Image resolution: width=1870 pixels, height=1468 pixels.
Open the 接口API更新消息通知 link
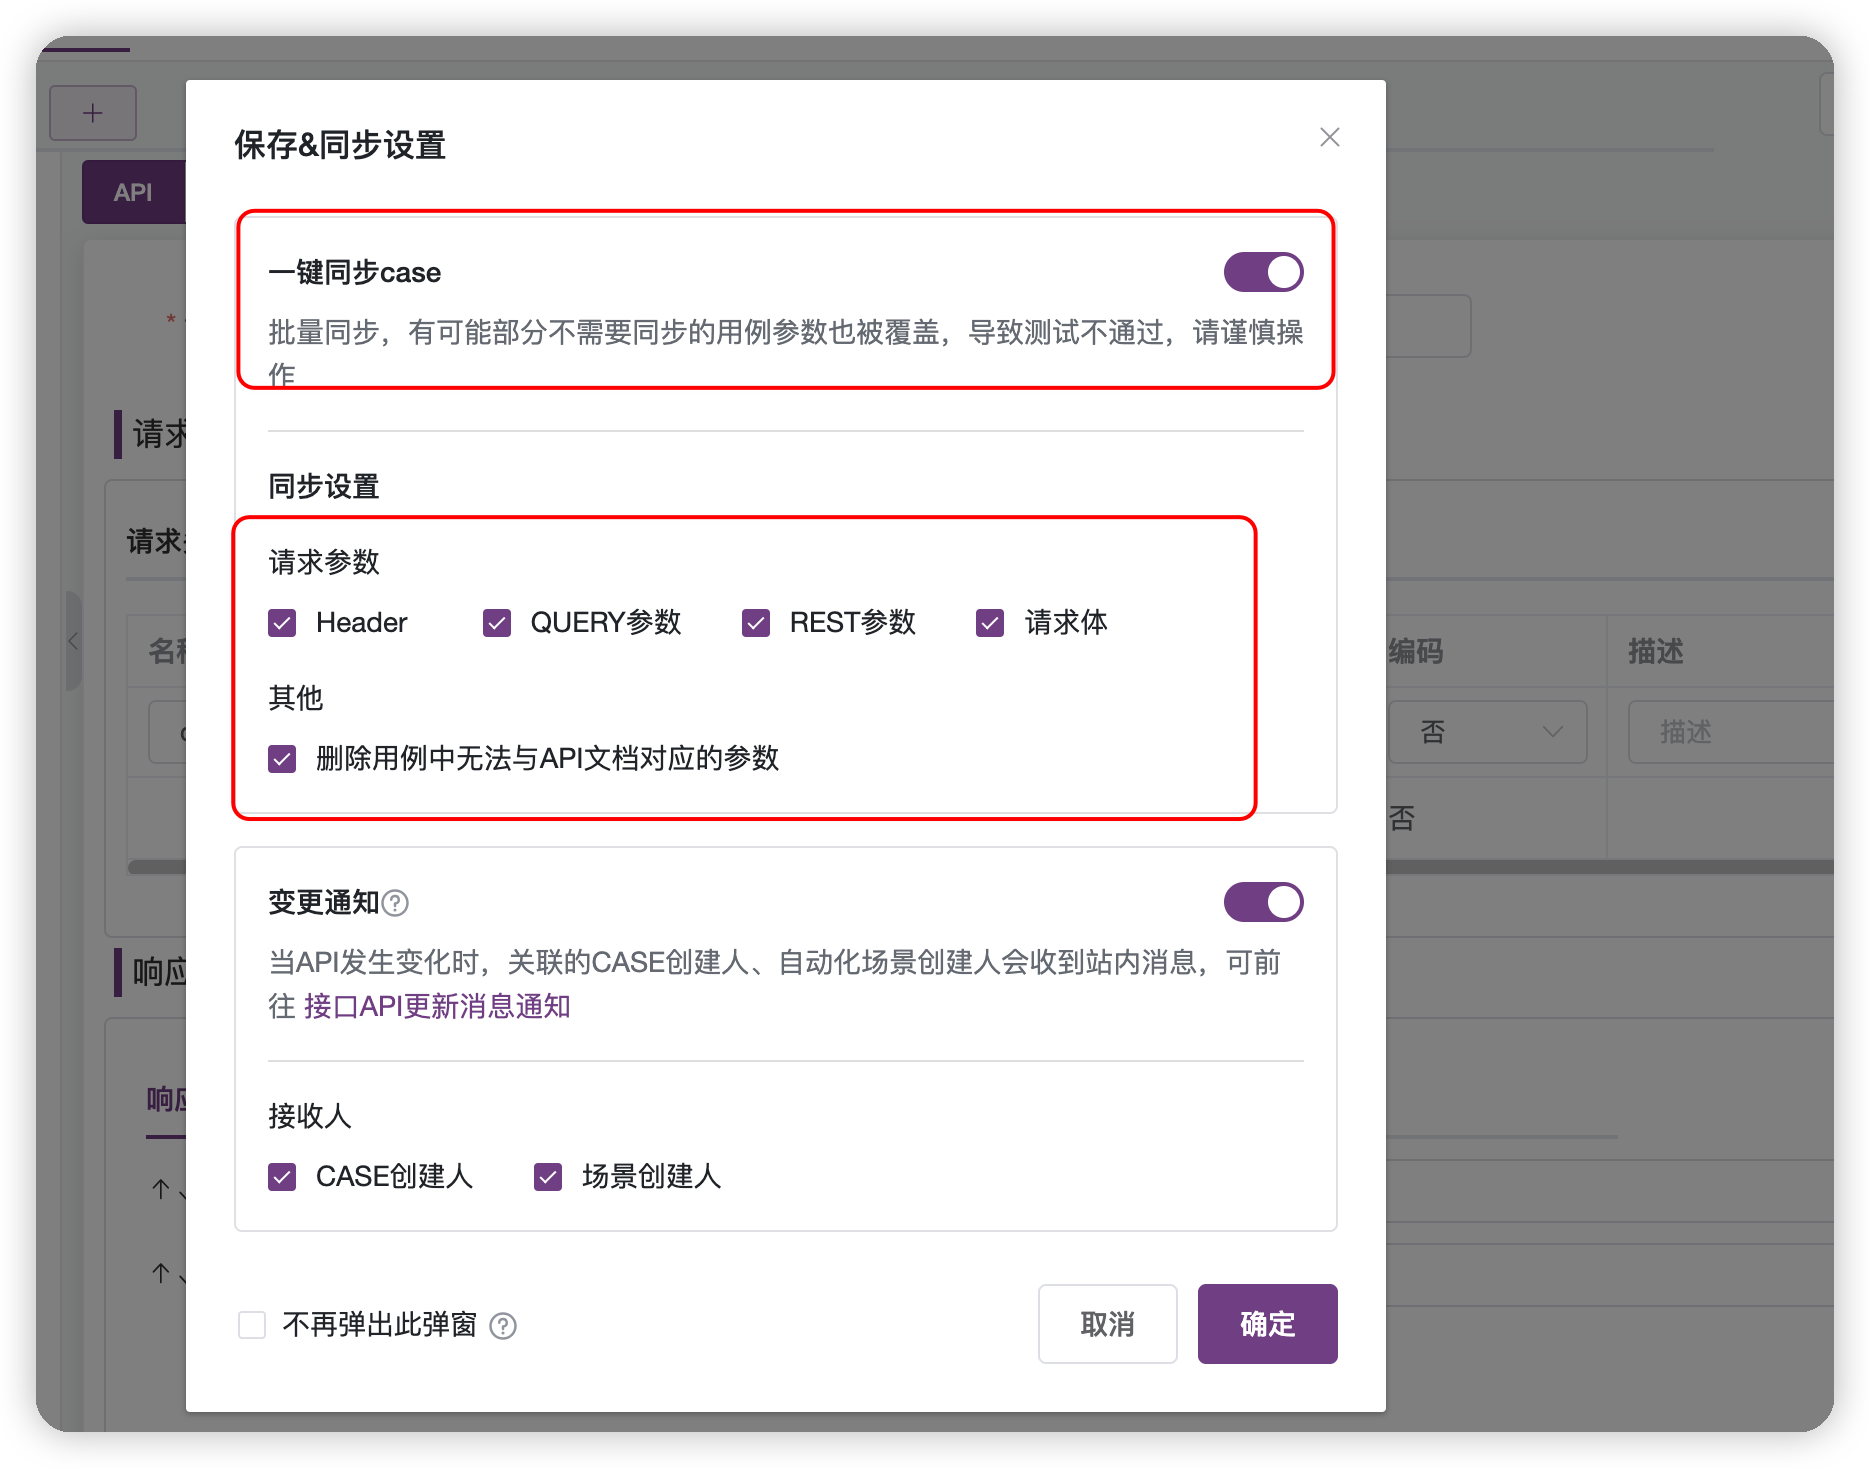pyautogui.click(x=437, y=1006)
